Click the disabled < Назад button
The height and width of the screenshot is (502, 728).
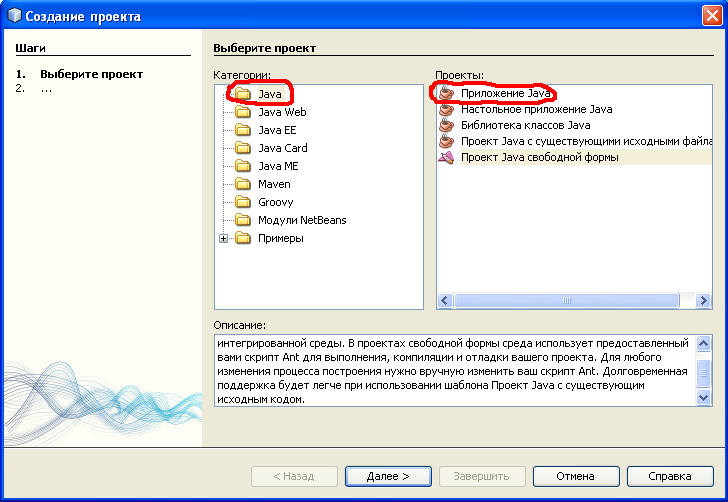point(294,476)
